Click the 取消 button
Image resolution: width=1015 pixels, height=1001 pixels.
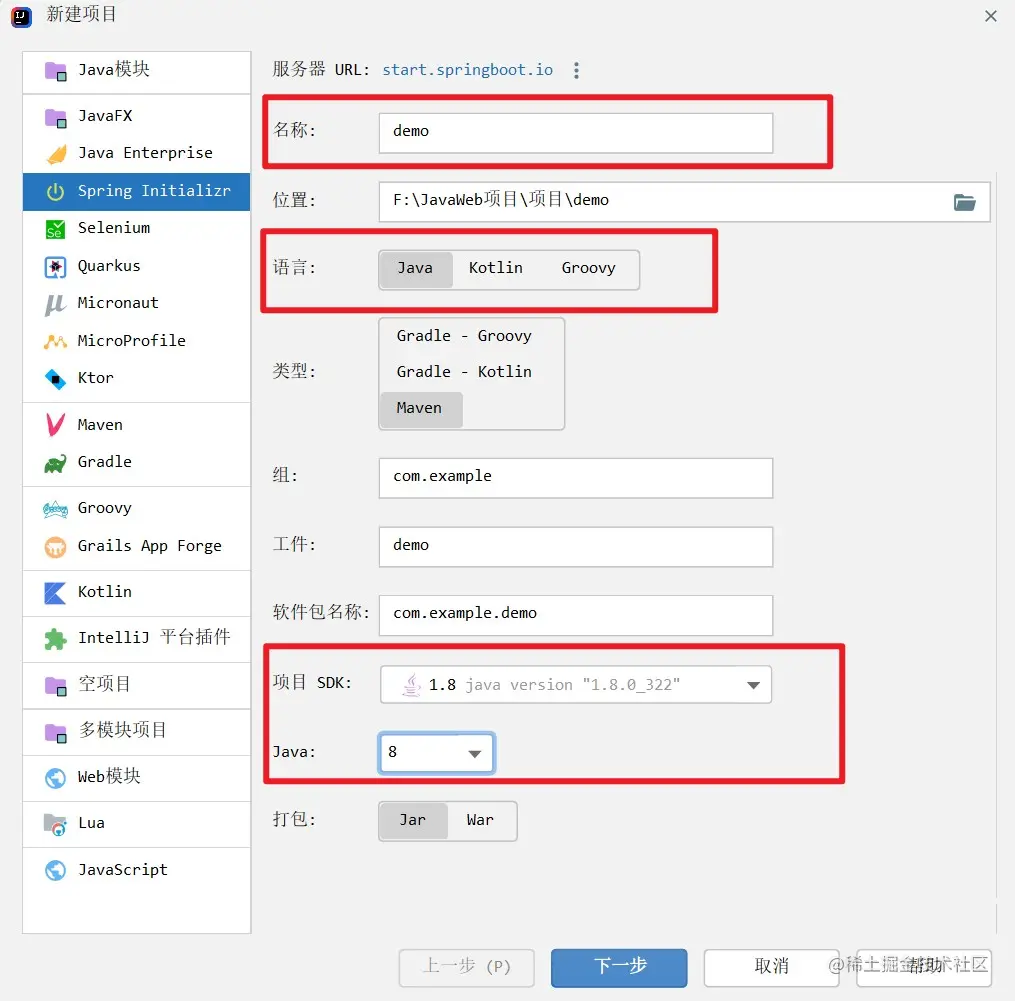coord(771,967)
